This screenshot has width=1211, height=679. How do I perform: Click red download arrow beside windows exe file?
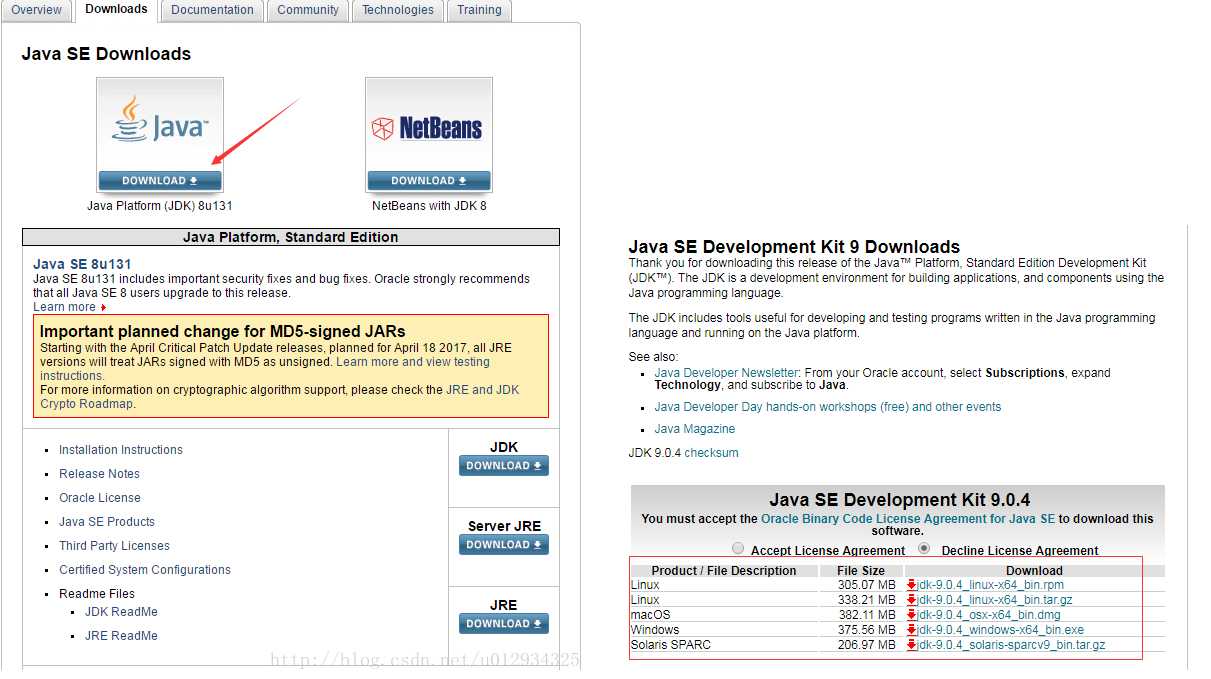click(x=911, y=630)
